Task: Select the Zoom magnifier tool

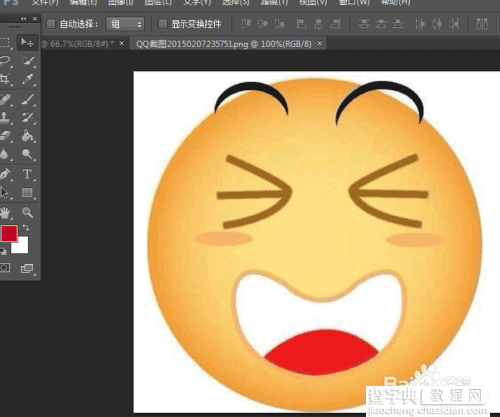Action: tap(27, 212)
